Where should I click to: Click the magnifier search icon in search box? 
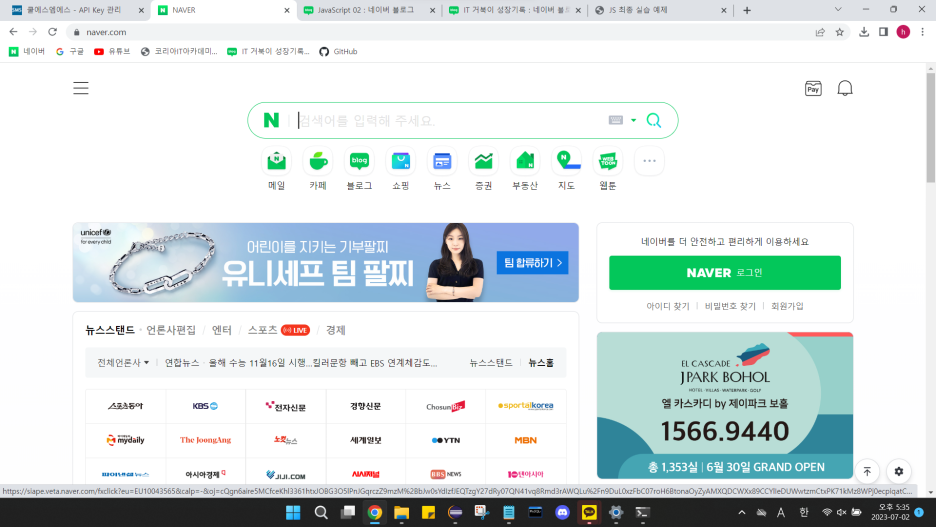tap(654, 121)
